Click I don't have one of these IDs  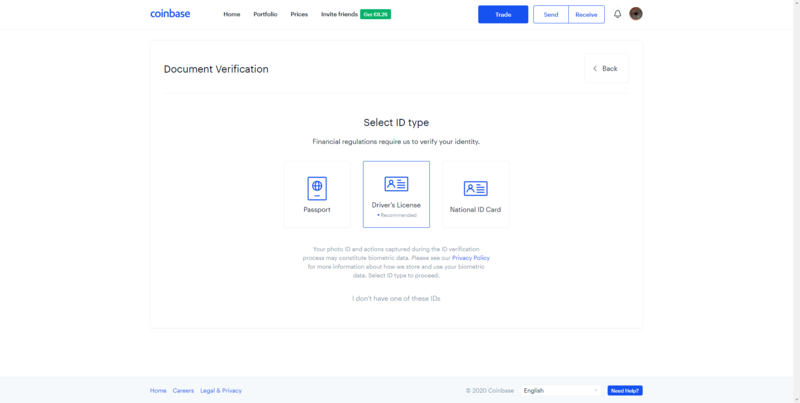(x=396, y=298)
